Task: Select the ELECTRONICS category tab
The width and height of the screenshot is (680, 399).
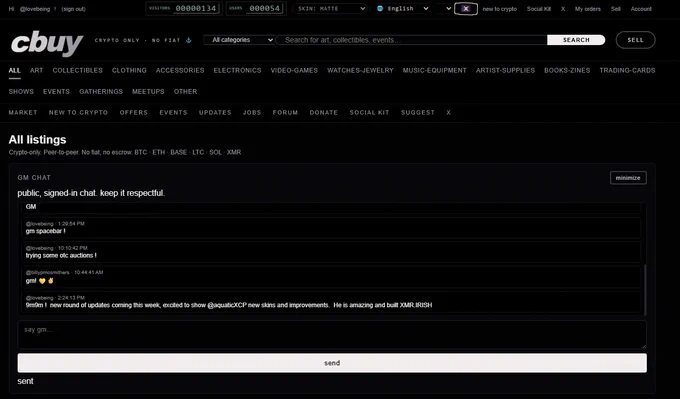Action: tap(237, 70)
